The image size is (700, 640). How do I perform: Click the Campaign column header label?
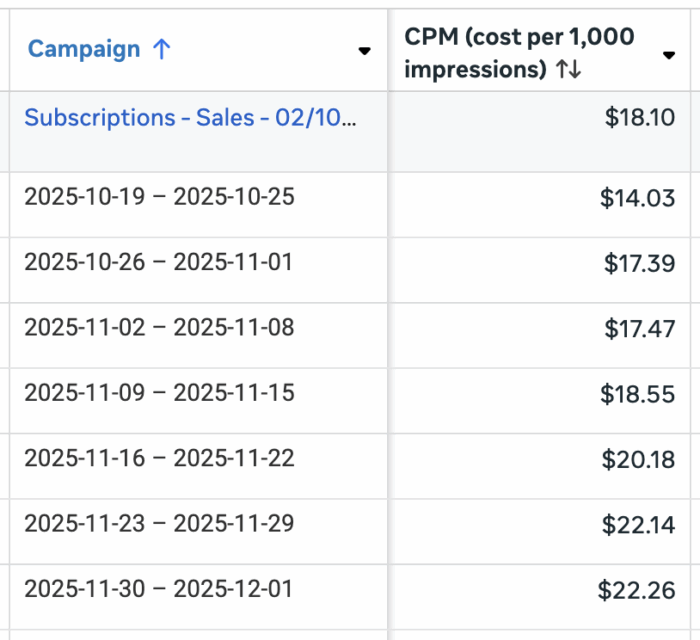coord(84,50)
